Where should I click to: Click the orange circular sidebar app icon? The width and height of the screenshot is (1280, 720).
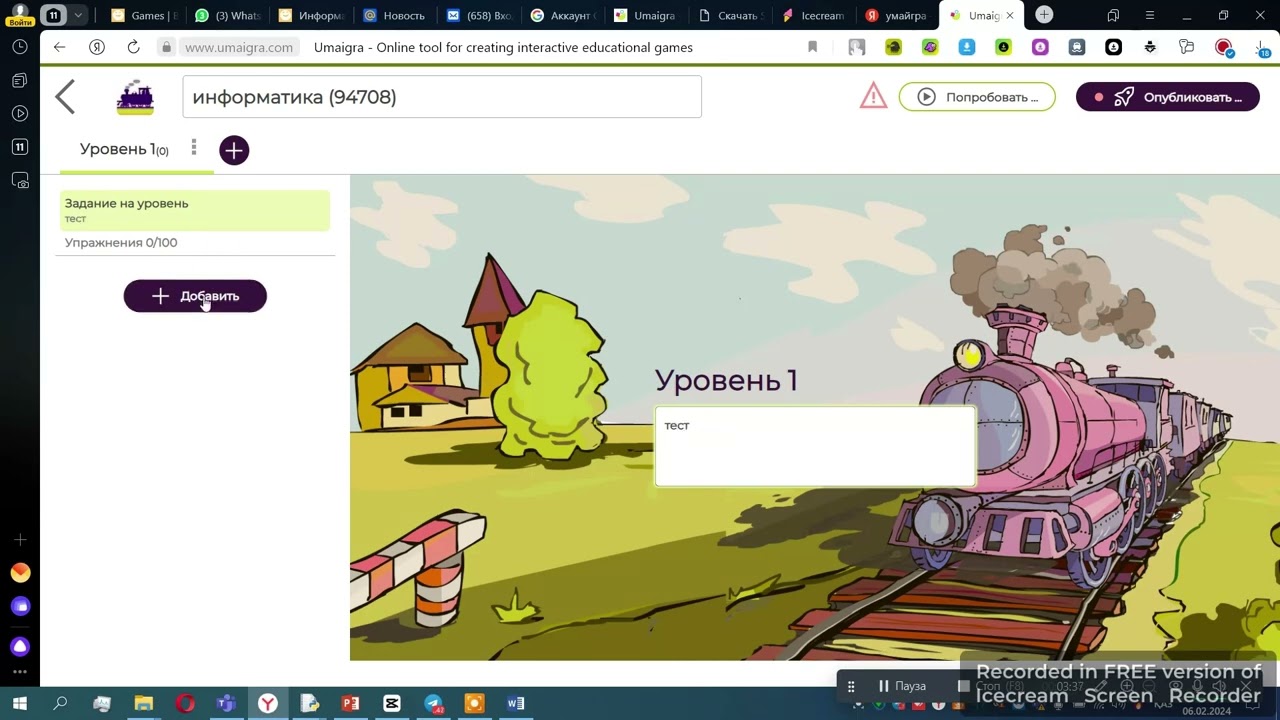[20, 573]
